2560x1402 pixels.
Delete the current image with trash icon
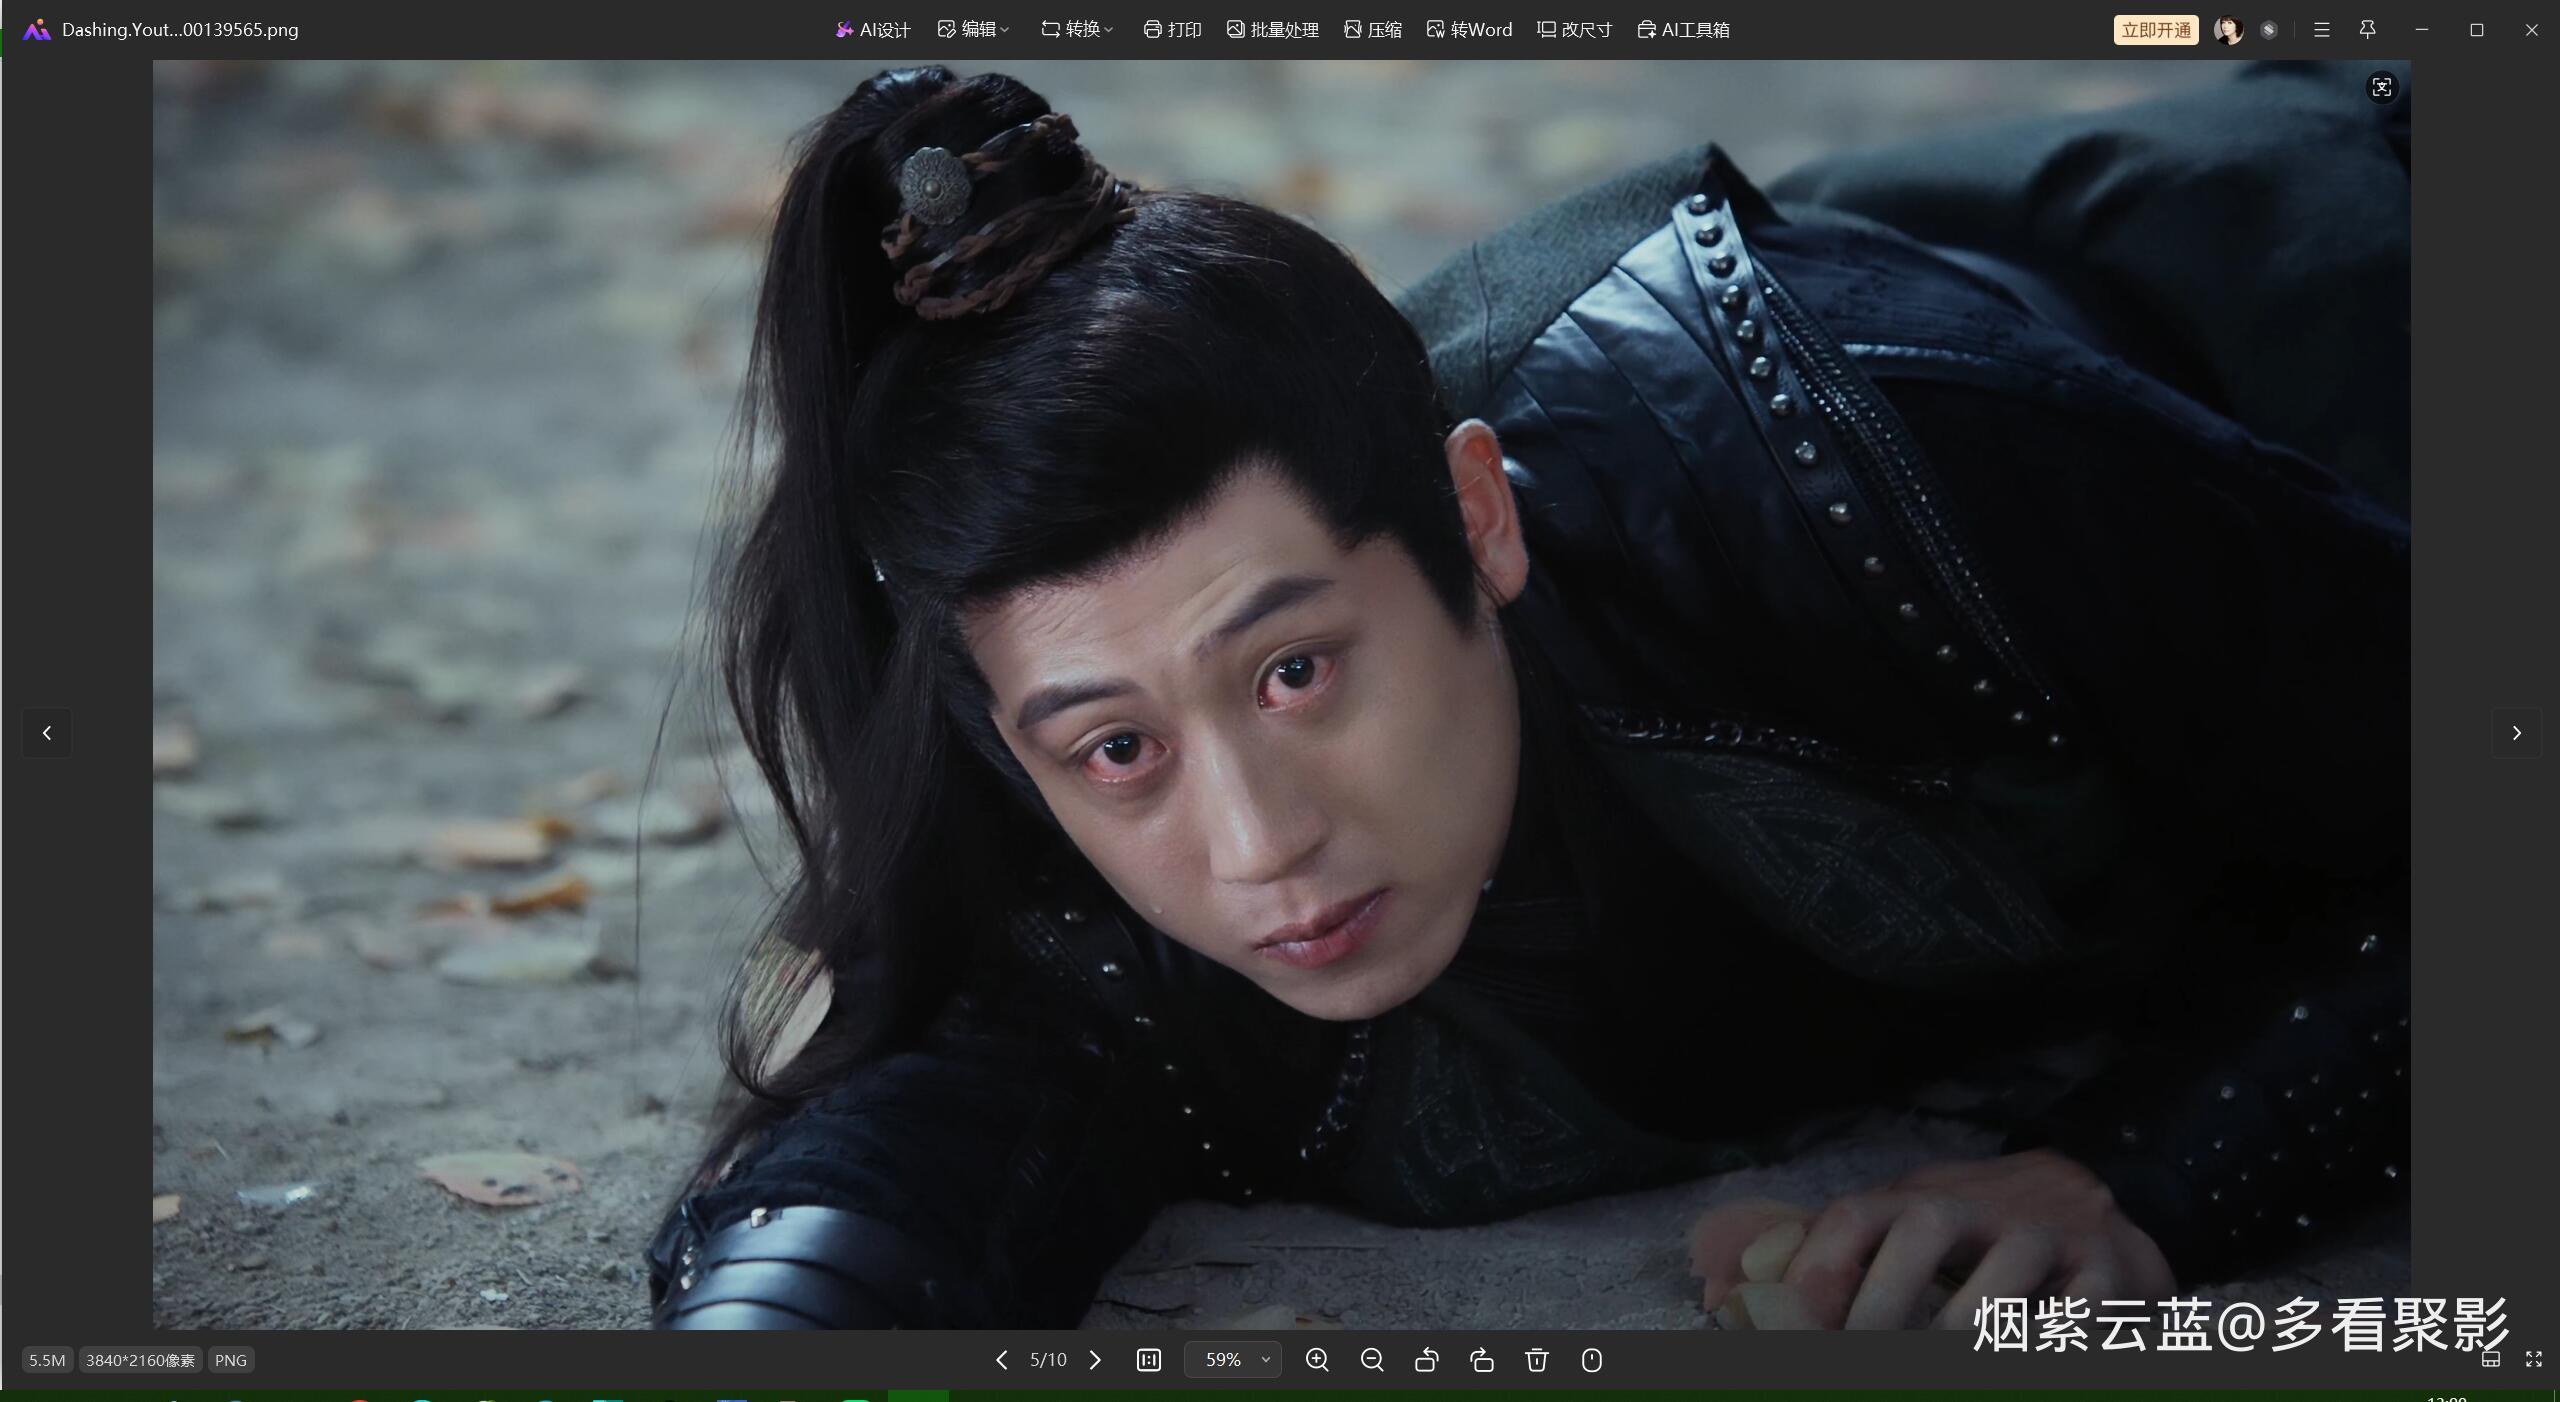click(1537, 1360)
